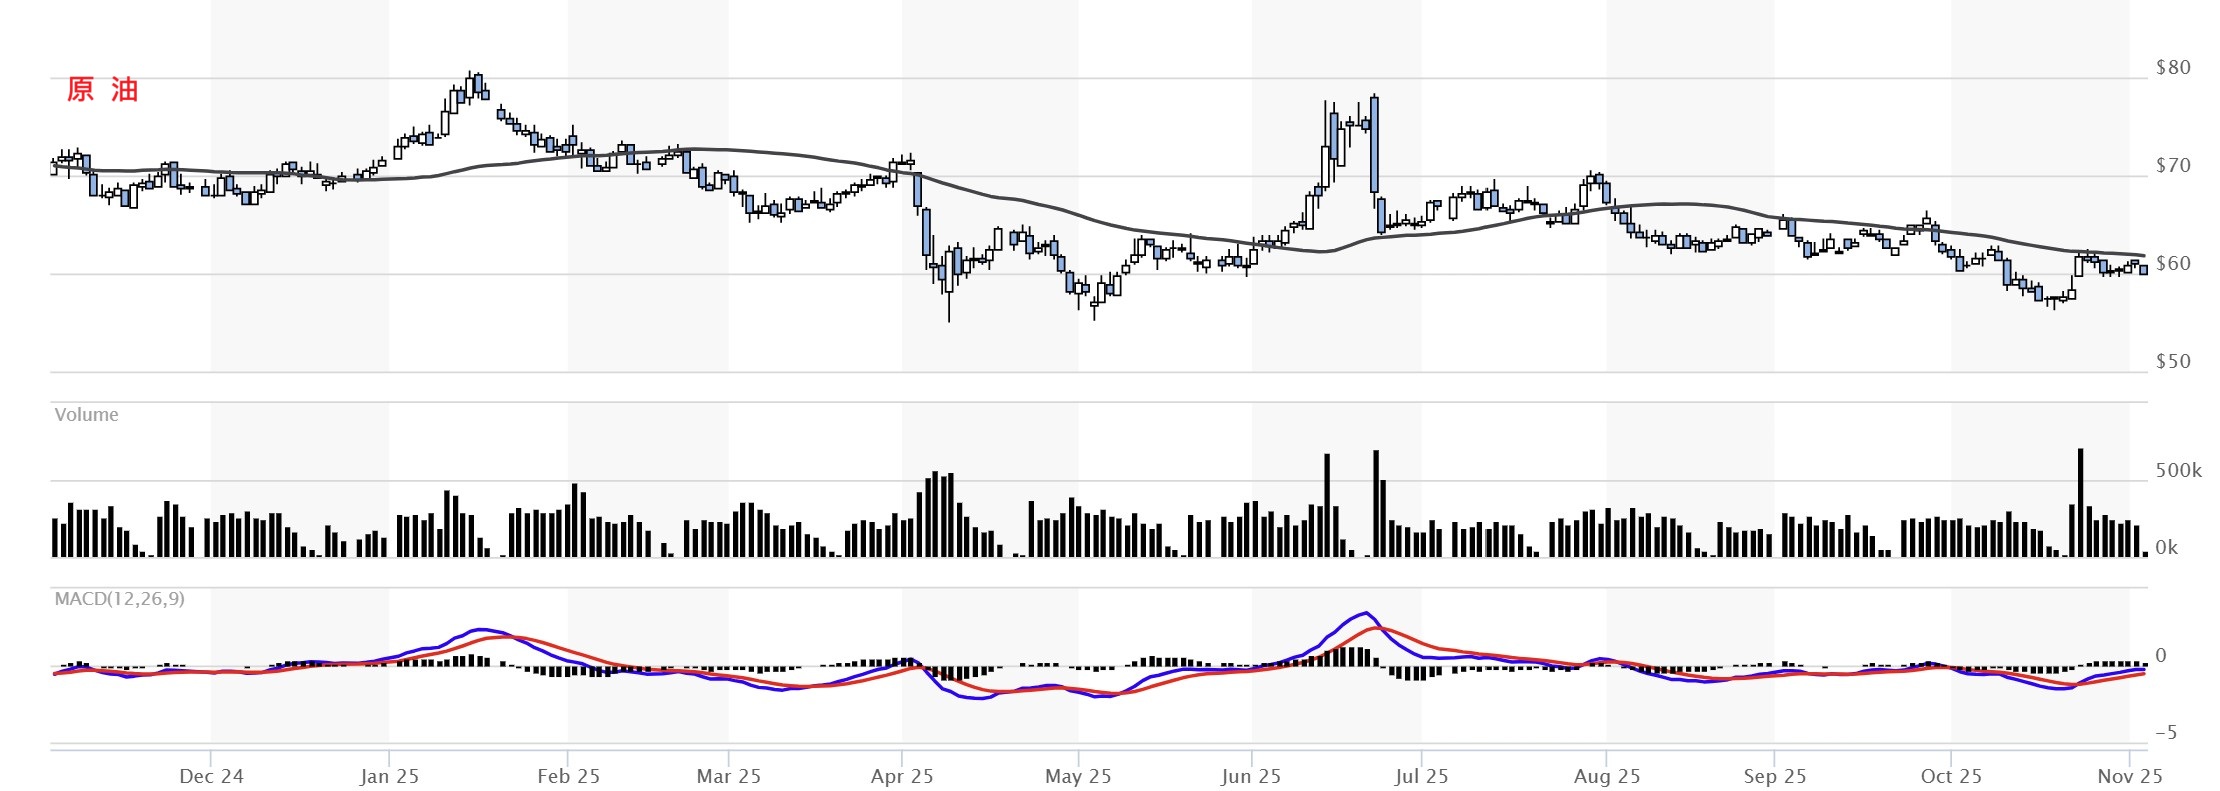Click the $80 price axis label

click(2172, 68)
